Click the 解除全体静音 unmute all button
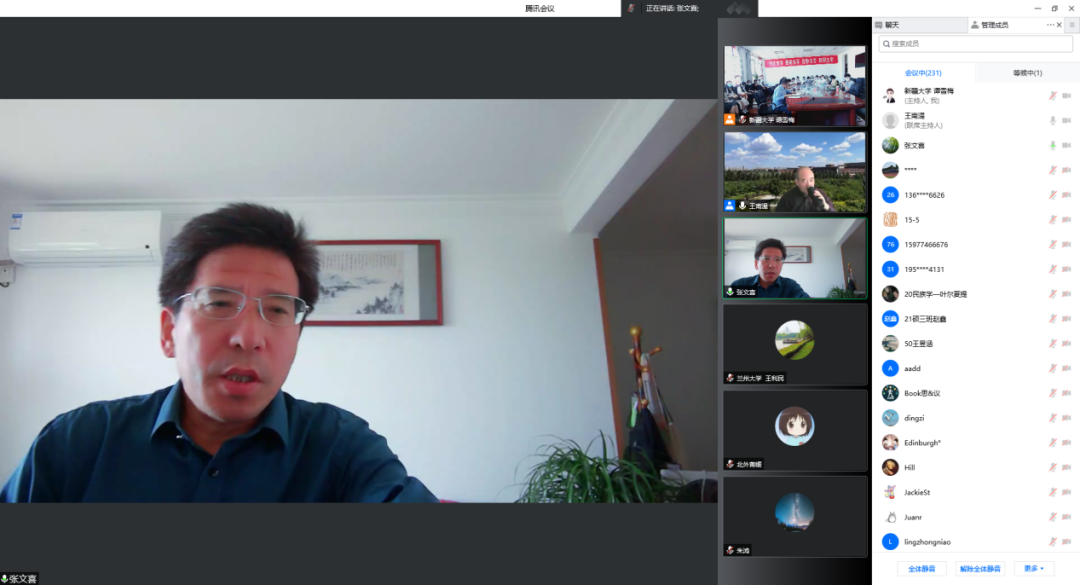This screenshot has height=585, width=1080. (979, 568)
